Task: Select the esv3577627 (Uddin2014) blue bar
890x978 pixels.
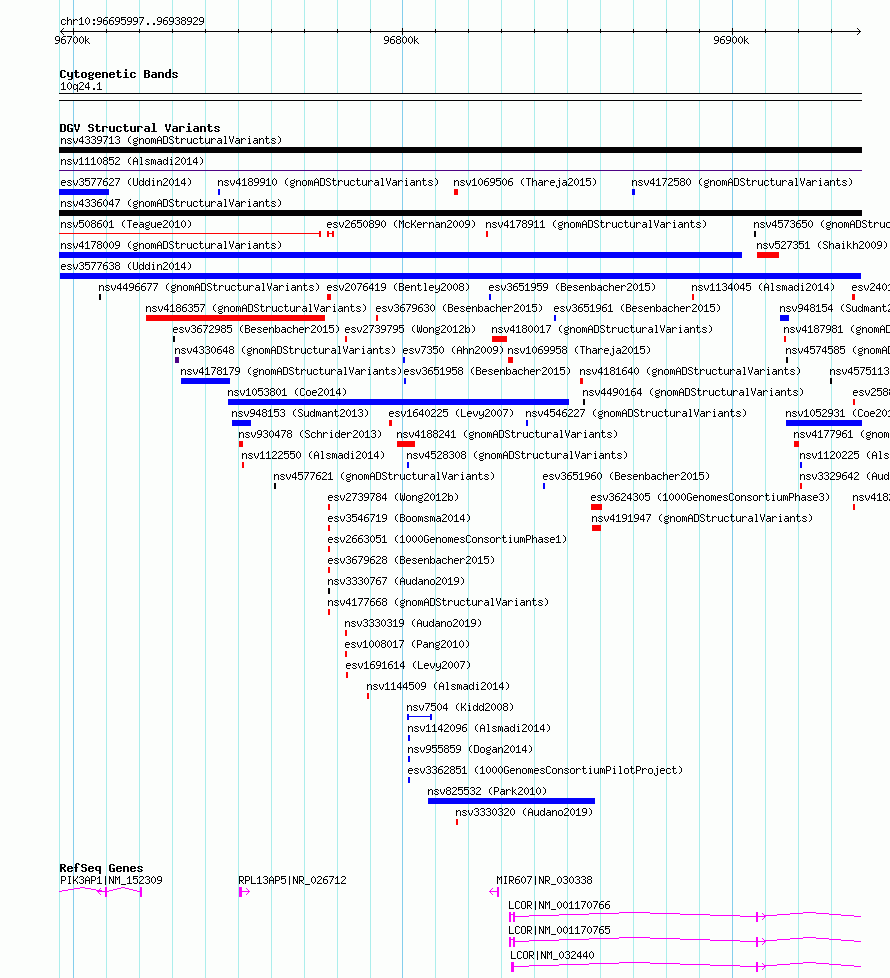Action: click(84, 192)
